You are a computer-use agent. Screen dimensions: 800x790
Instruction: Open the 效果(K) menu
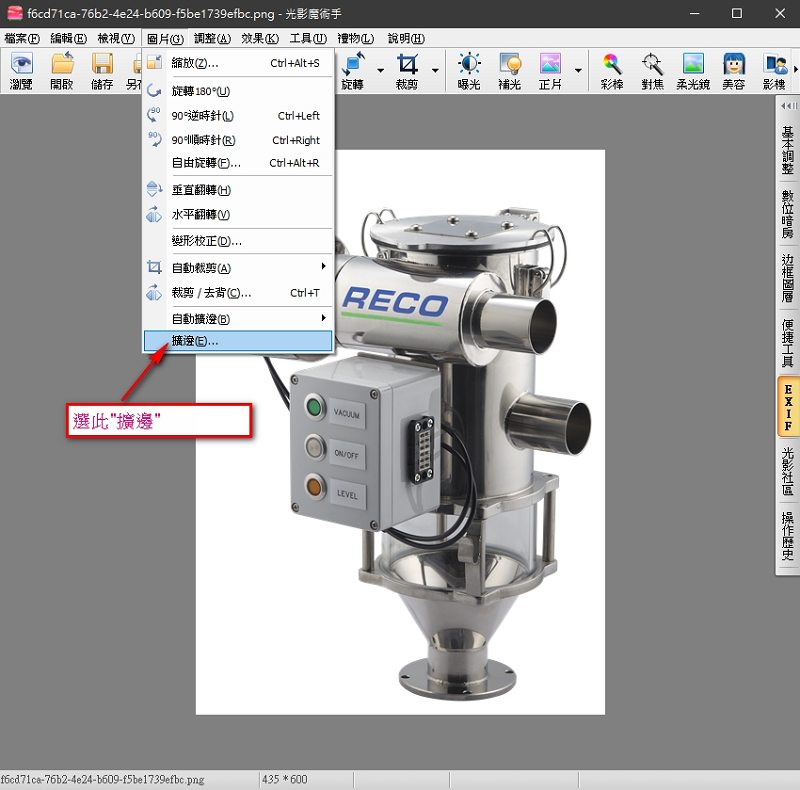click(259, 39)
